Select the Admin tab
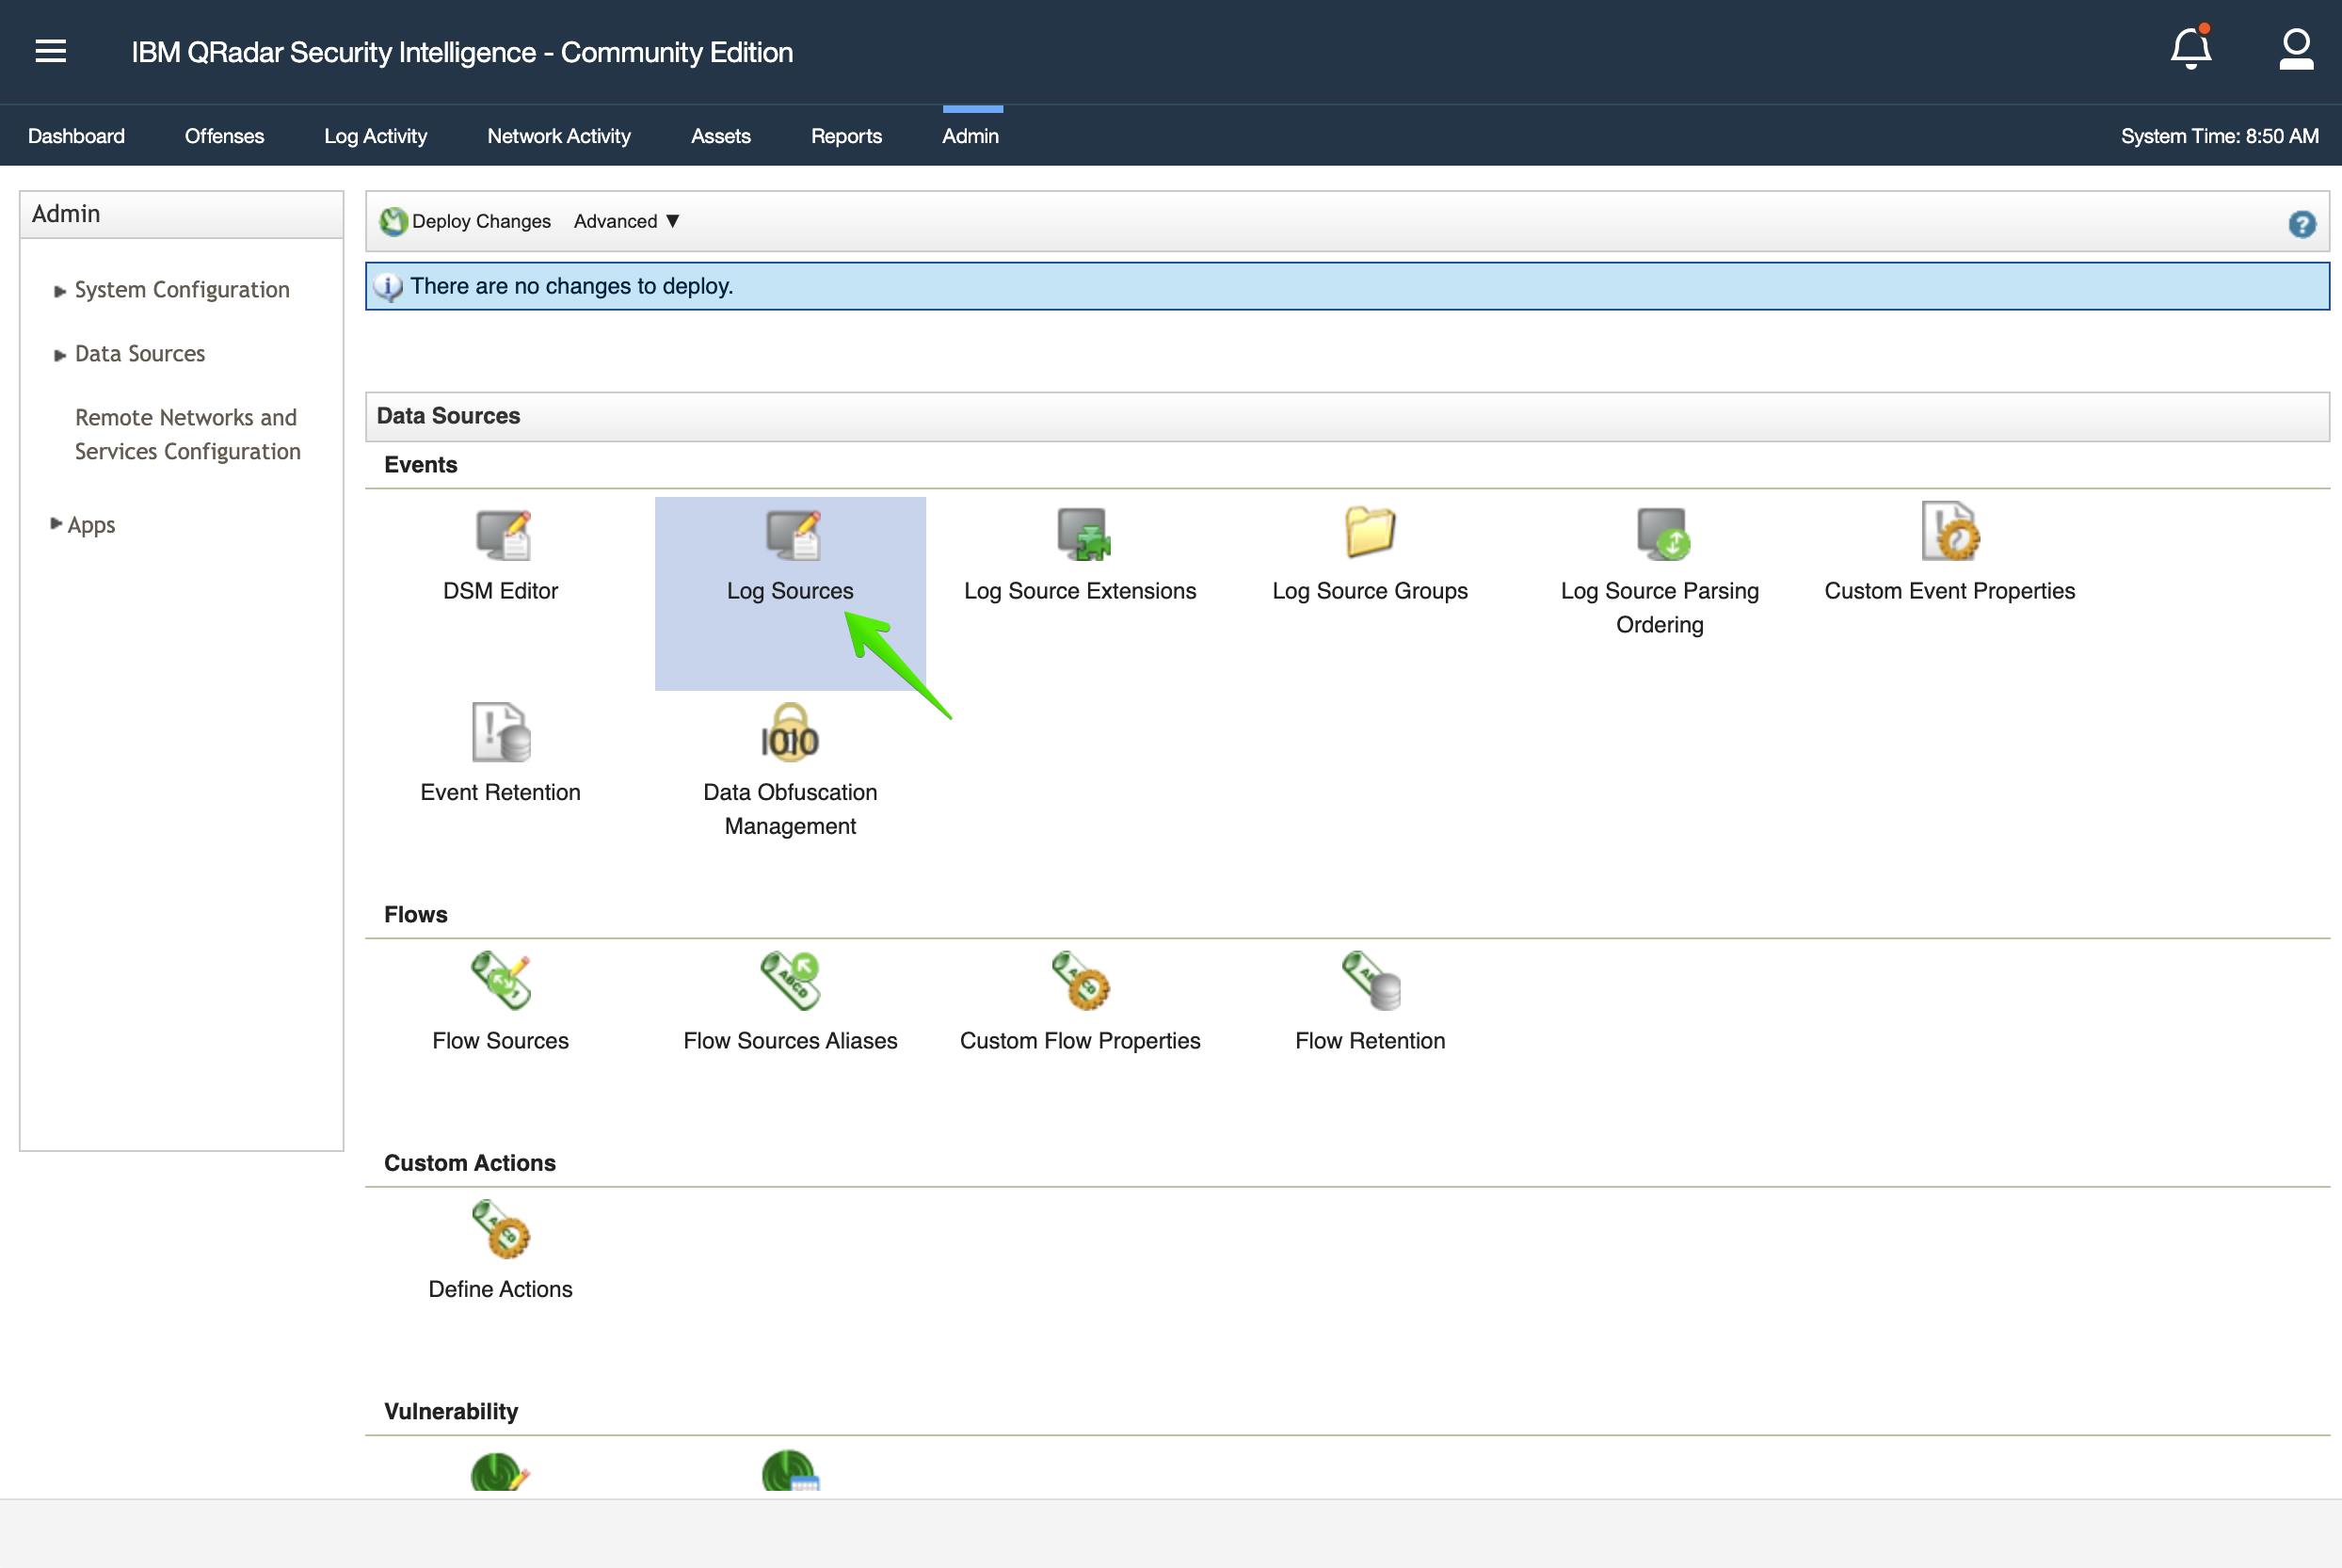The image size is (2342, 1568). [x=970, y=136]
